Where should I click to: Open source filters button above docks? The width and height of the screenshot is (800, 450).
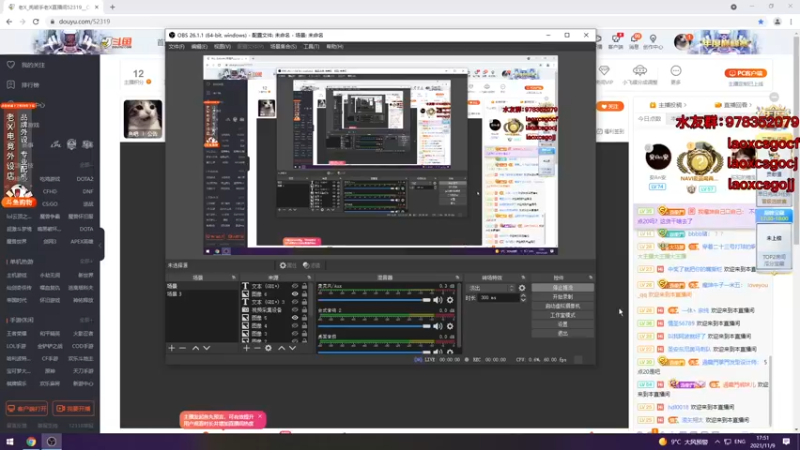pyautogui.click(x=312, y=265)
